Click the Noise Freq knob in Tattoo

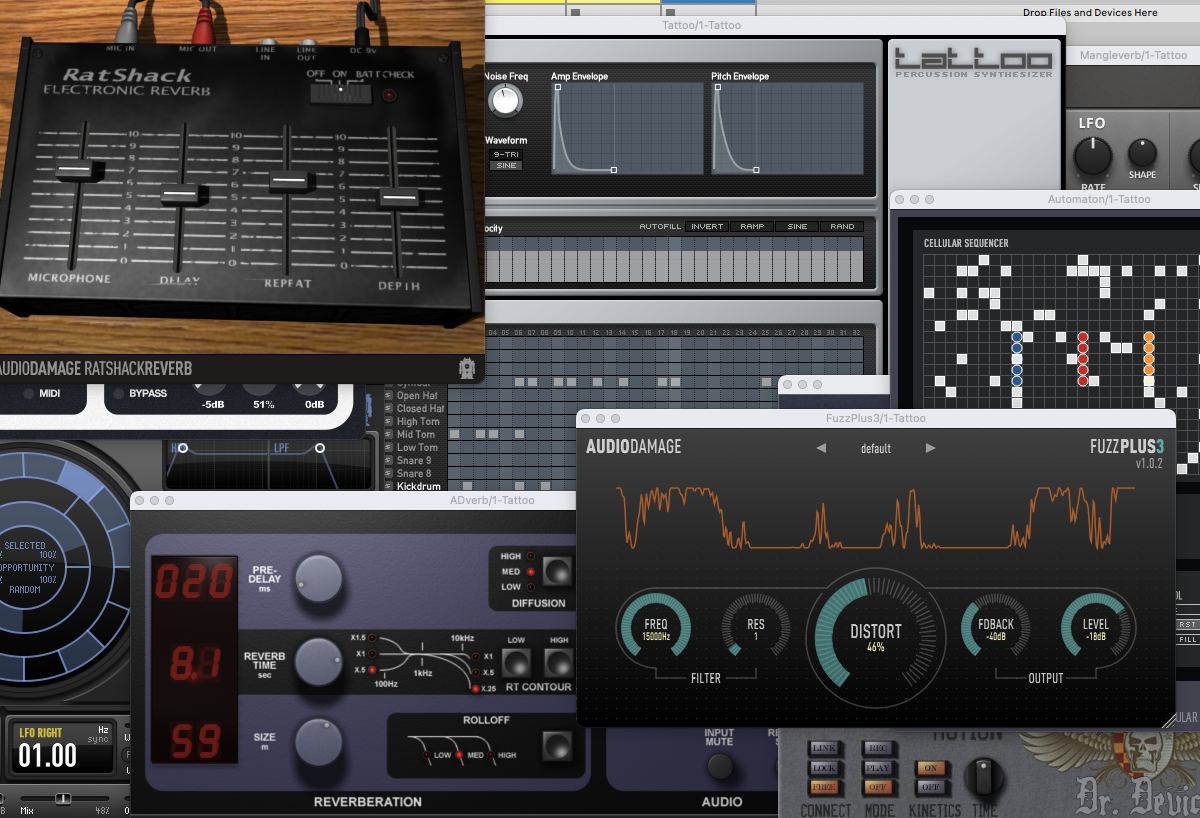[x=506, y=100]
